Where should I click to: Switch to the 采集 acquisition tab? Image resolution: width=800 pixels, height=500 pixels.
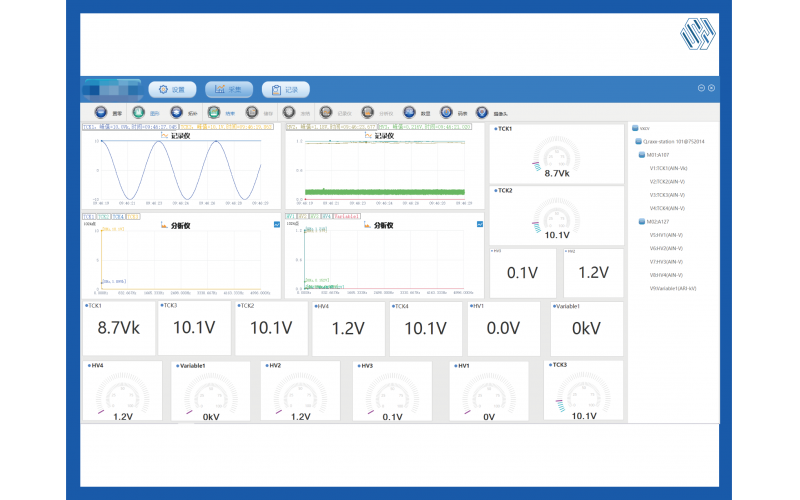pos(228,89)
